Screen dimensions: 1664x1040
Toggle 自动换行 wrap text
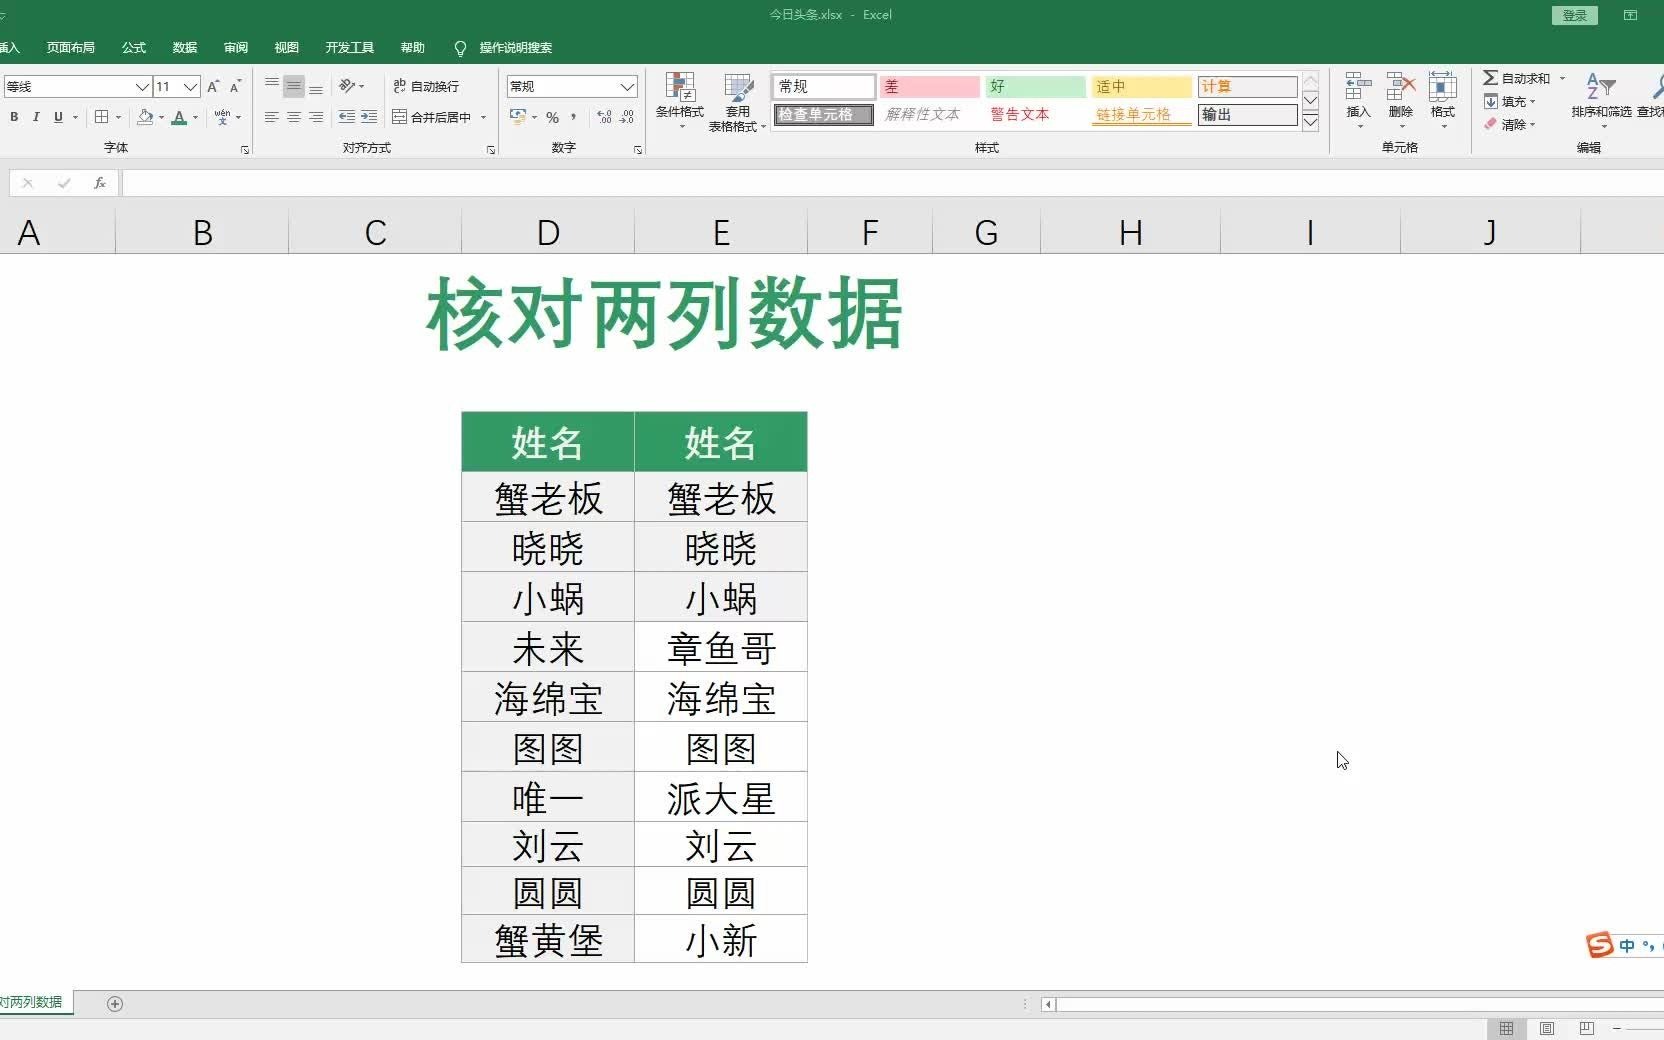coord(426,86)
